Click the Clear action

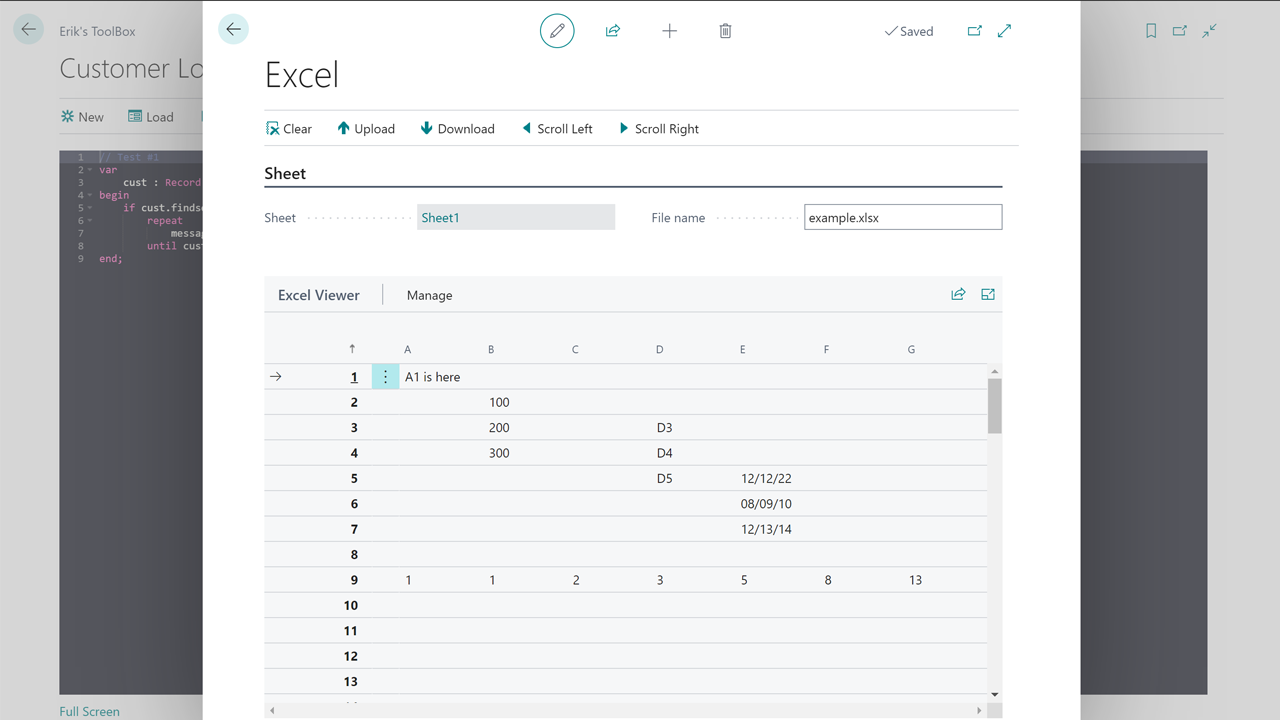pos(288,129)
